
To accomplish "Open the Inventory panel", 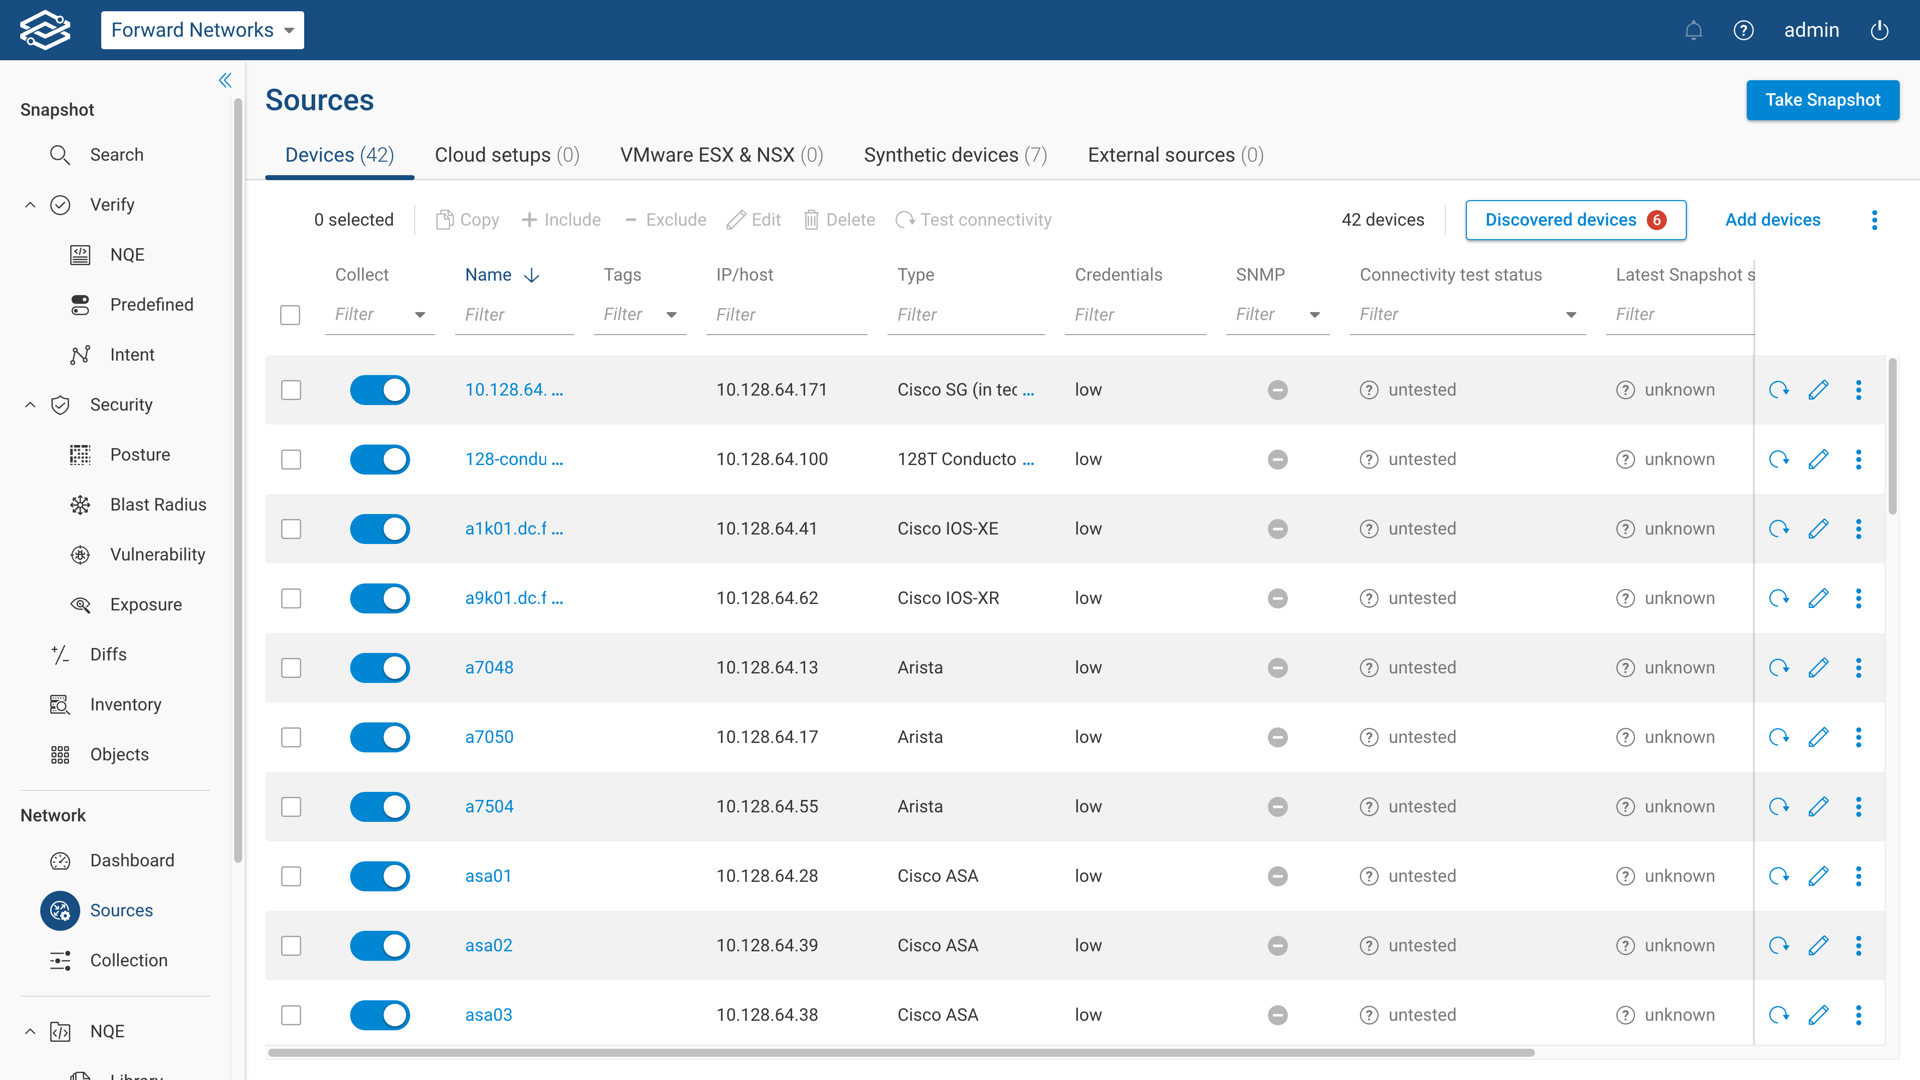I will point(125,704).
